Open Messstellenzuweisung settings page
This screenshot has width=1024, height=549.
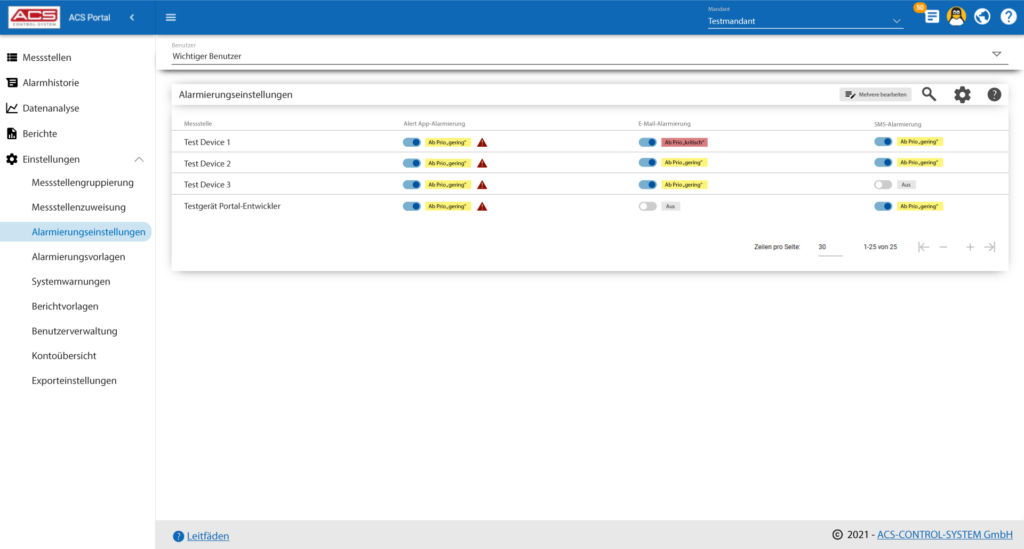[x=78, y=208]
